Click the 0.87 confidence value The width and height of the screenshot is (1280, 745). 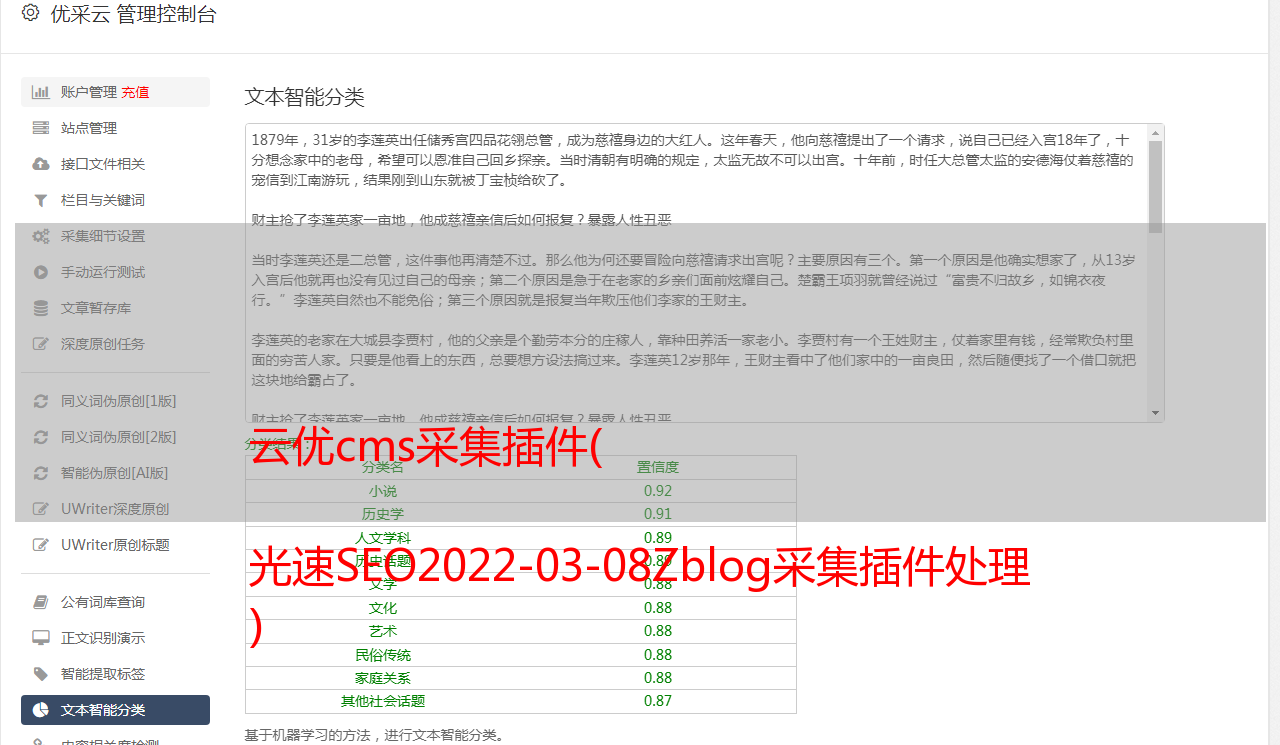pyautogui.click(x=658, y=701)
